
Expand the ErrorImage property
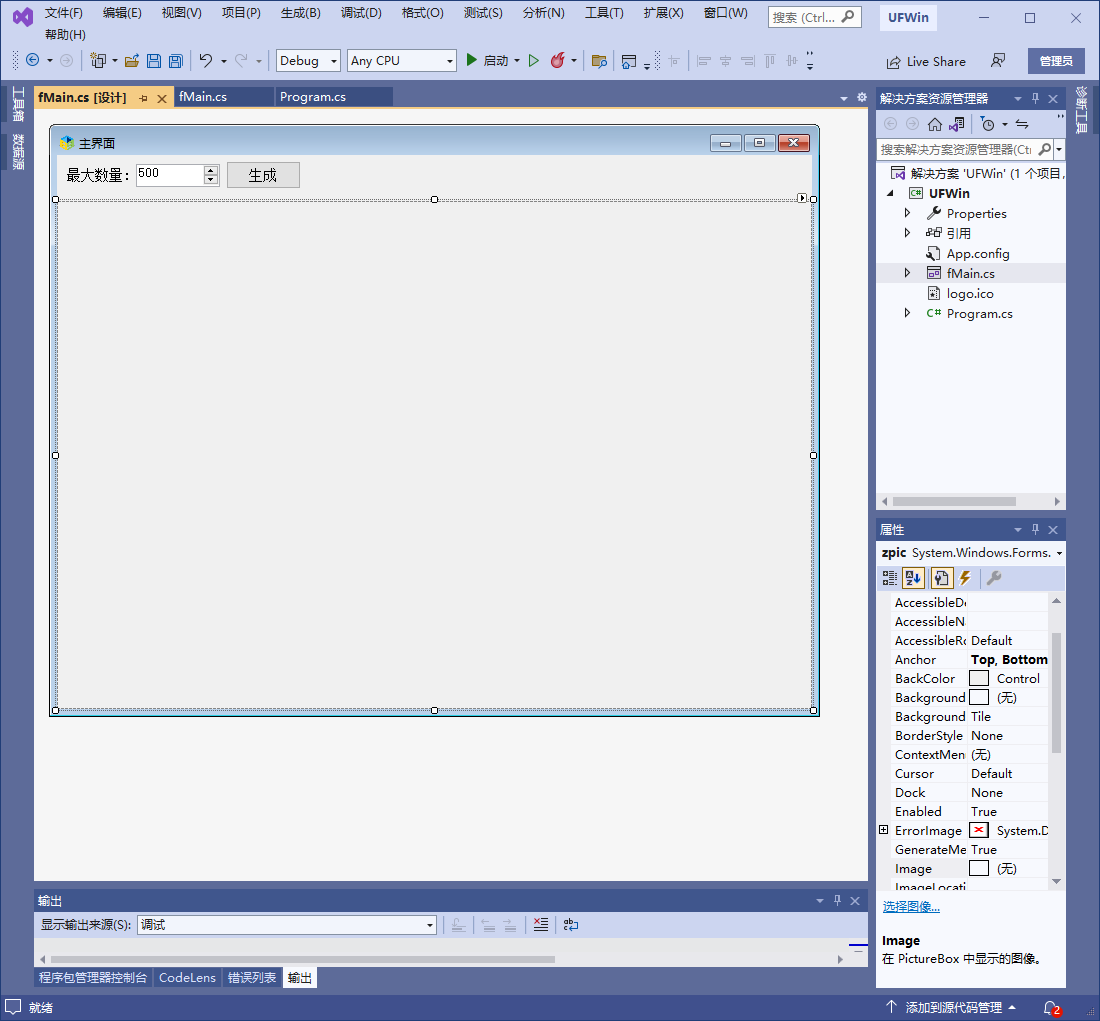tap(883, 830)
